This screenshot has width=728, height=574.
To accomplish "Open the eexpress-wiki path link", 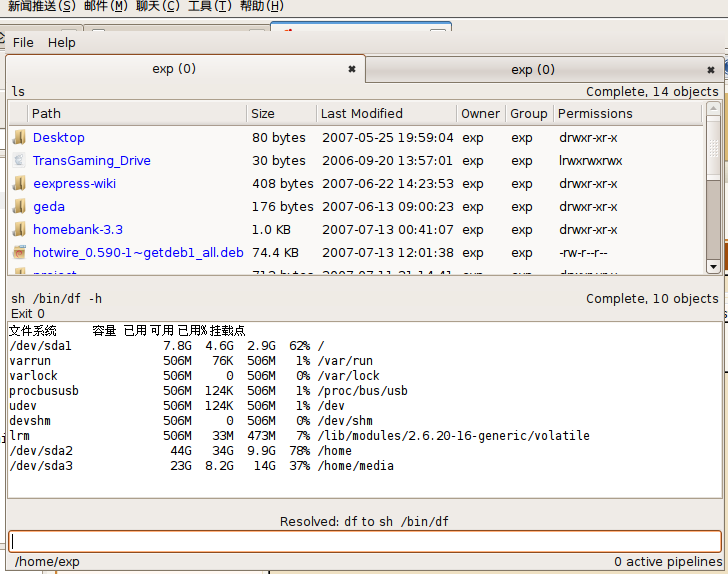I will pyautogui.click(x=75, y=183).
